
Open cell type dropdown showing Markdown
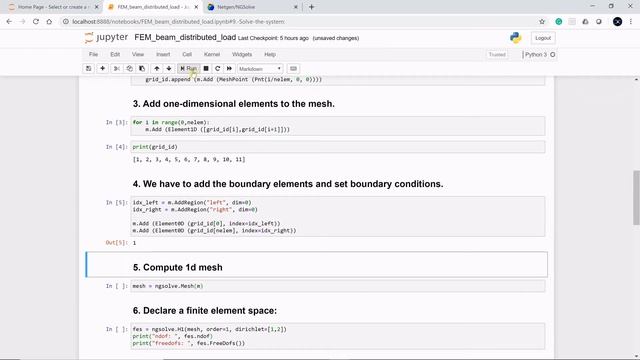(x=260, y=69)
